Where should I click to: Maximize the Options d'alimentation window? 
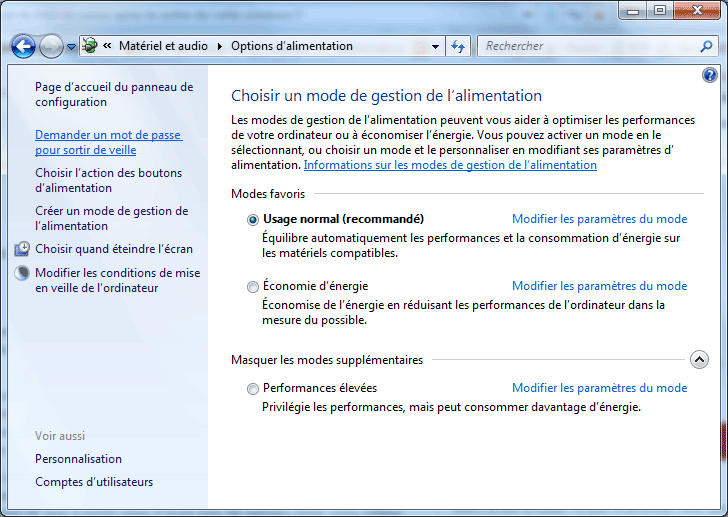pos(660,10)
